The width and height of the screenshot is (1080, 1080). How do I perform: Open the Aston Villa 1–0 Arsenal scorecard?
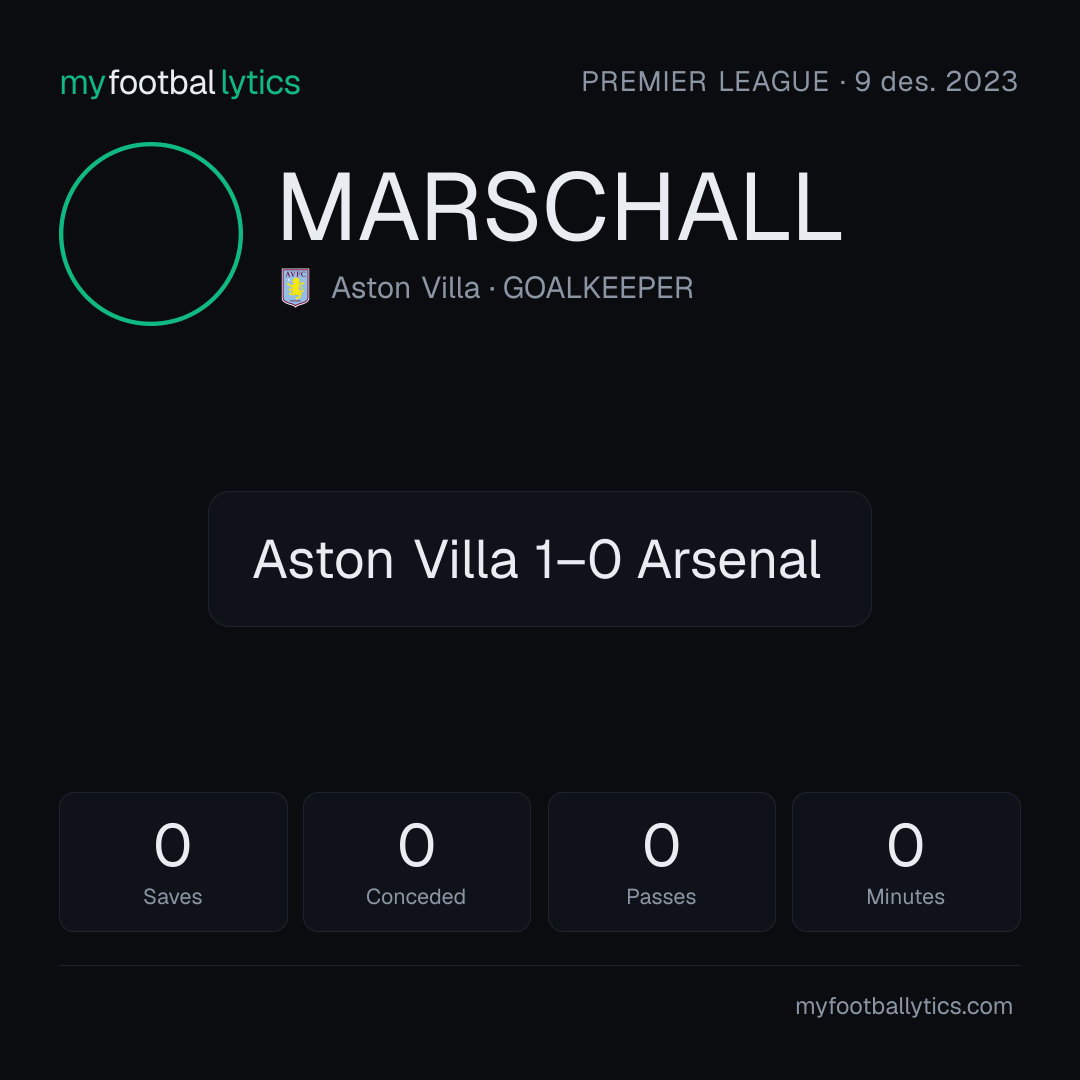coord(540,559)
